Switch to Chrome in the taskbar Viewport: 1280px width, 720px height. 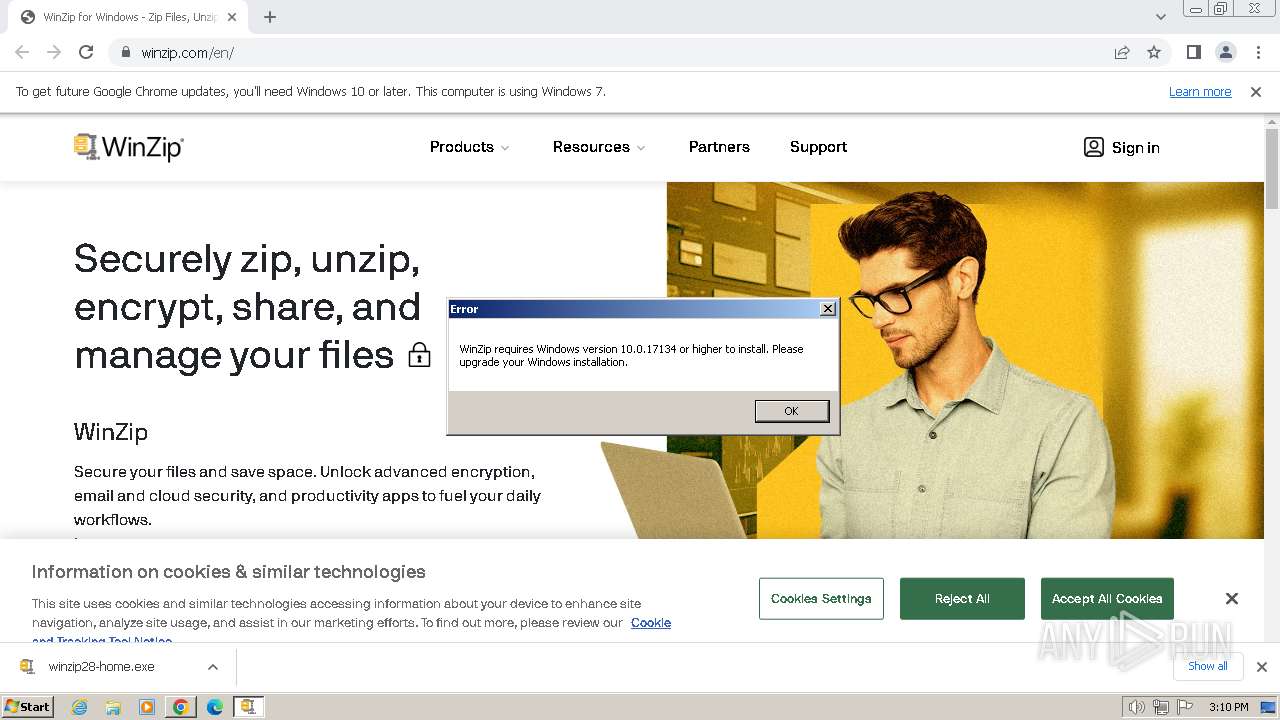pos(181,707)
